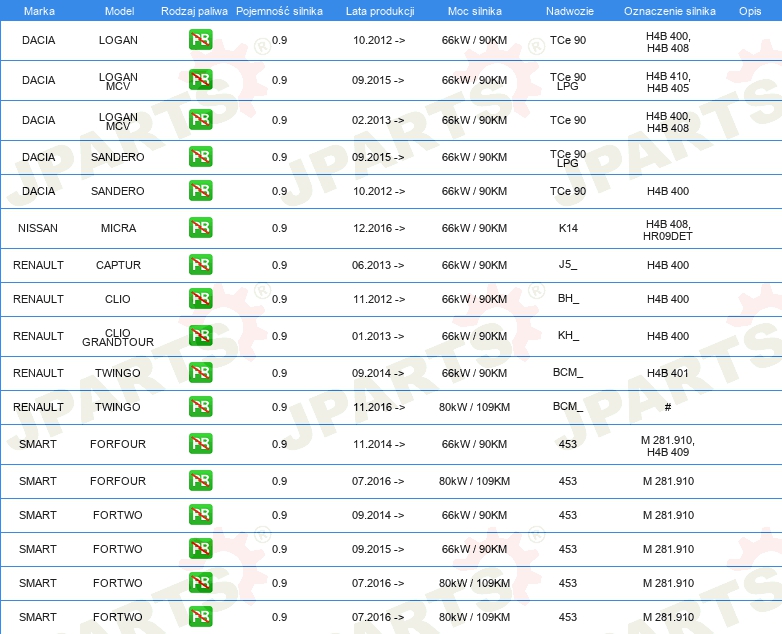Image resolution: width=782 pixels, height=634 pixels.
Task: Click the LOGAN model cell dated 10.2012
Action: click(118, 40)
